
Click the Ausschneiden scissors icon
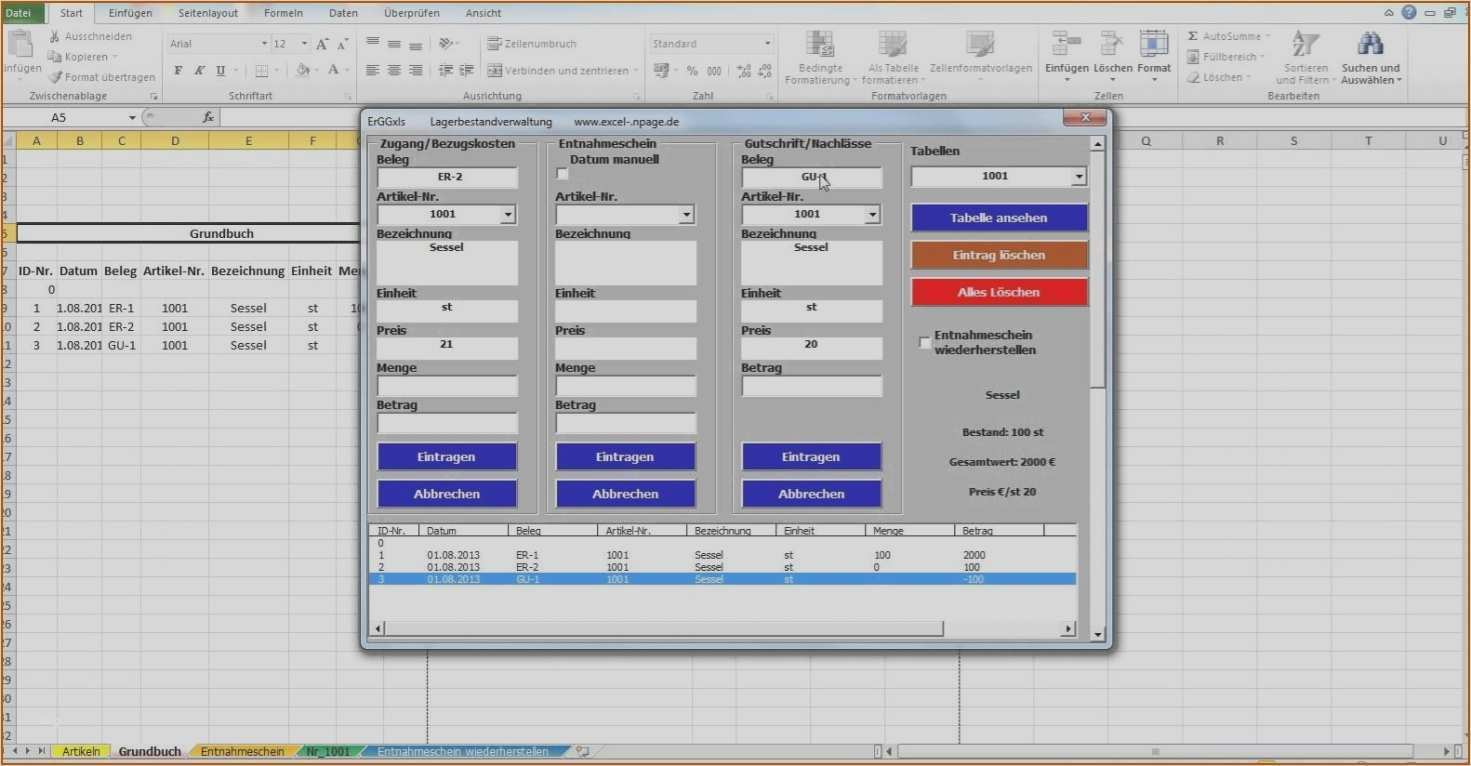pos(55,36)
